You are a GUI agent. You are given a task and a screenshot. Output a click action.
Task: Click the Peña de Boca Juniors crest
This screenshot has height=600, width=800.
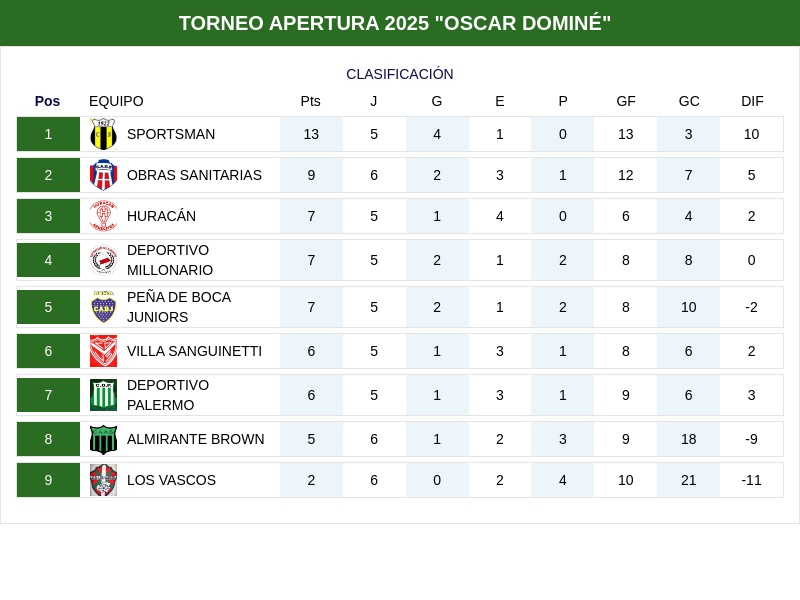(x=103, y=307)
